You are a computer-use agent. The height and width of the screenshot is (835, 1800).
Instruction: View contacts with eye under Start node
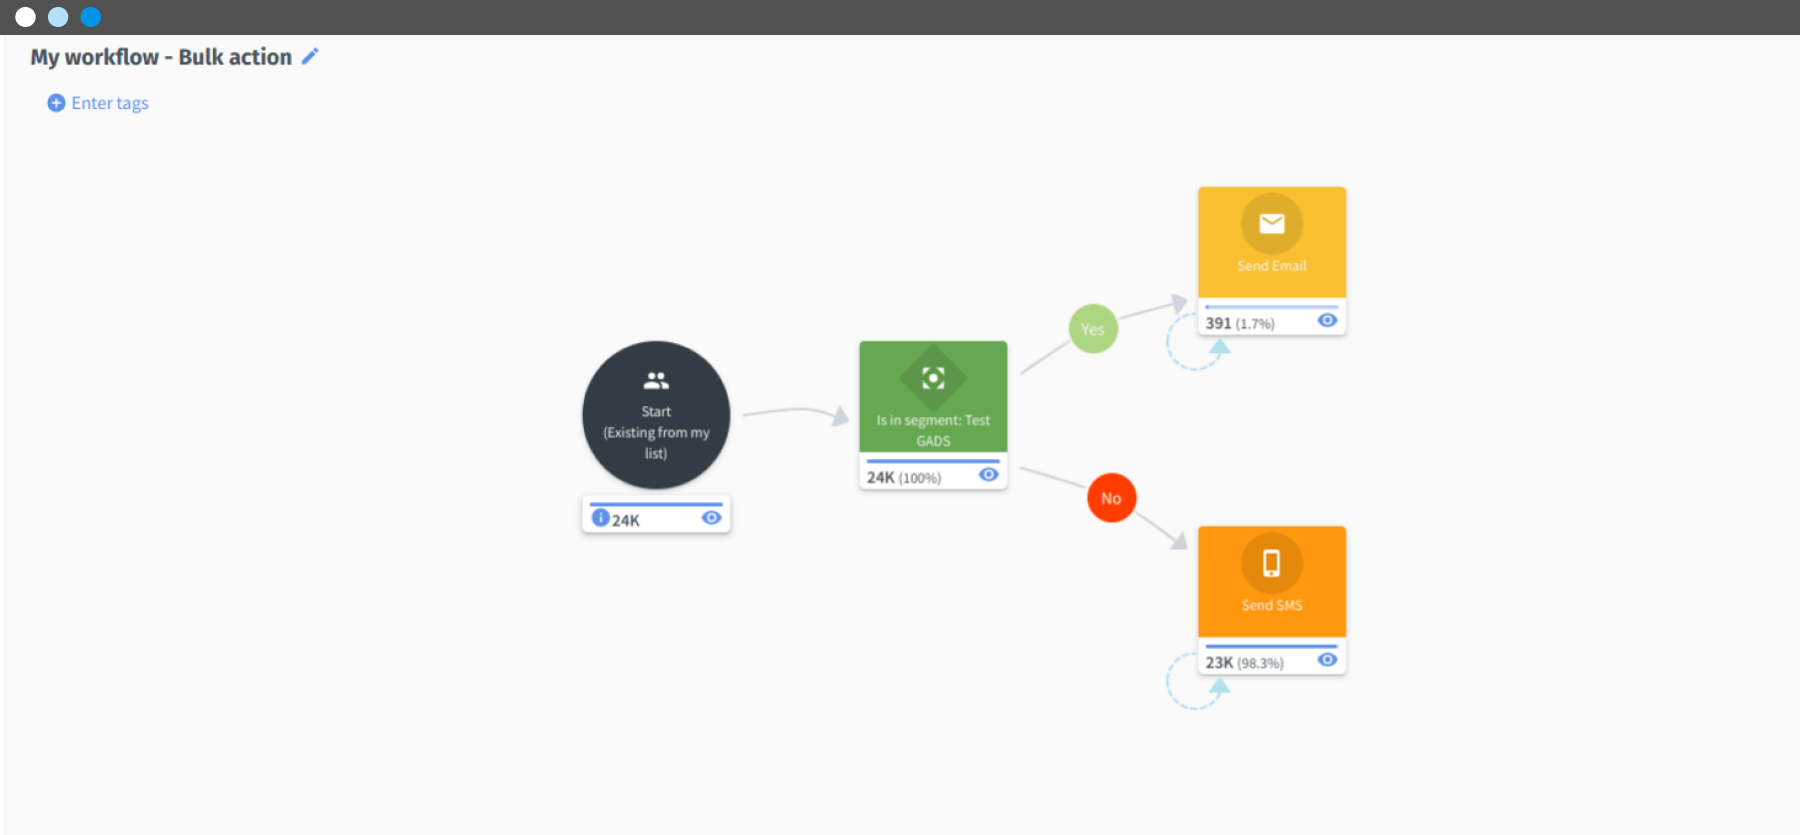(x=711, y=518)
